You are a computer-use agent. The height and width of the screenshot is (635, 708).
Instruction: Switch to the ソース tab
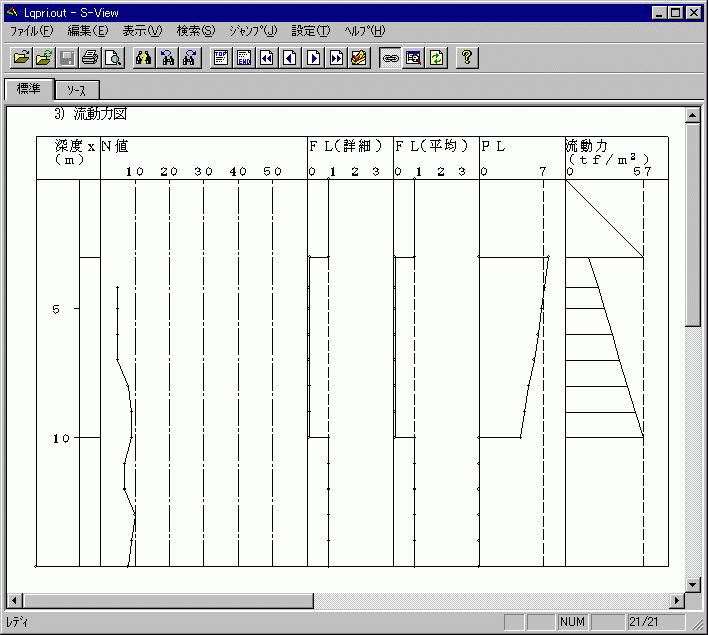(76, 90)
